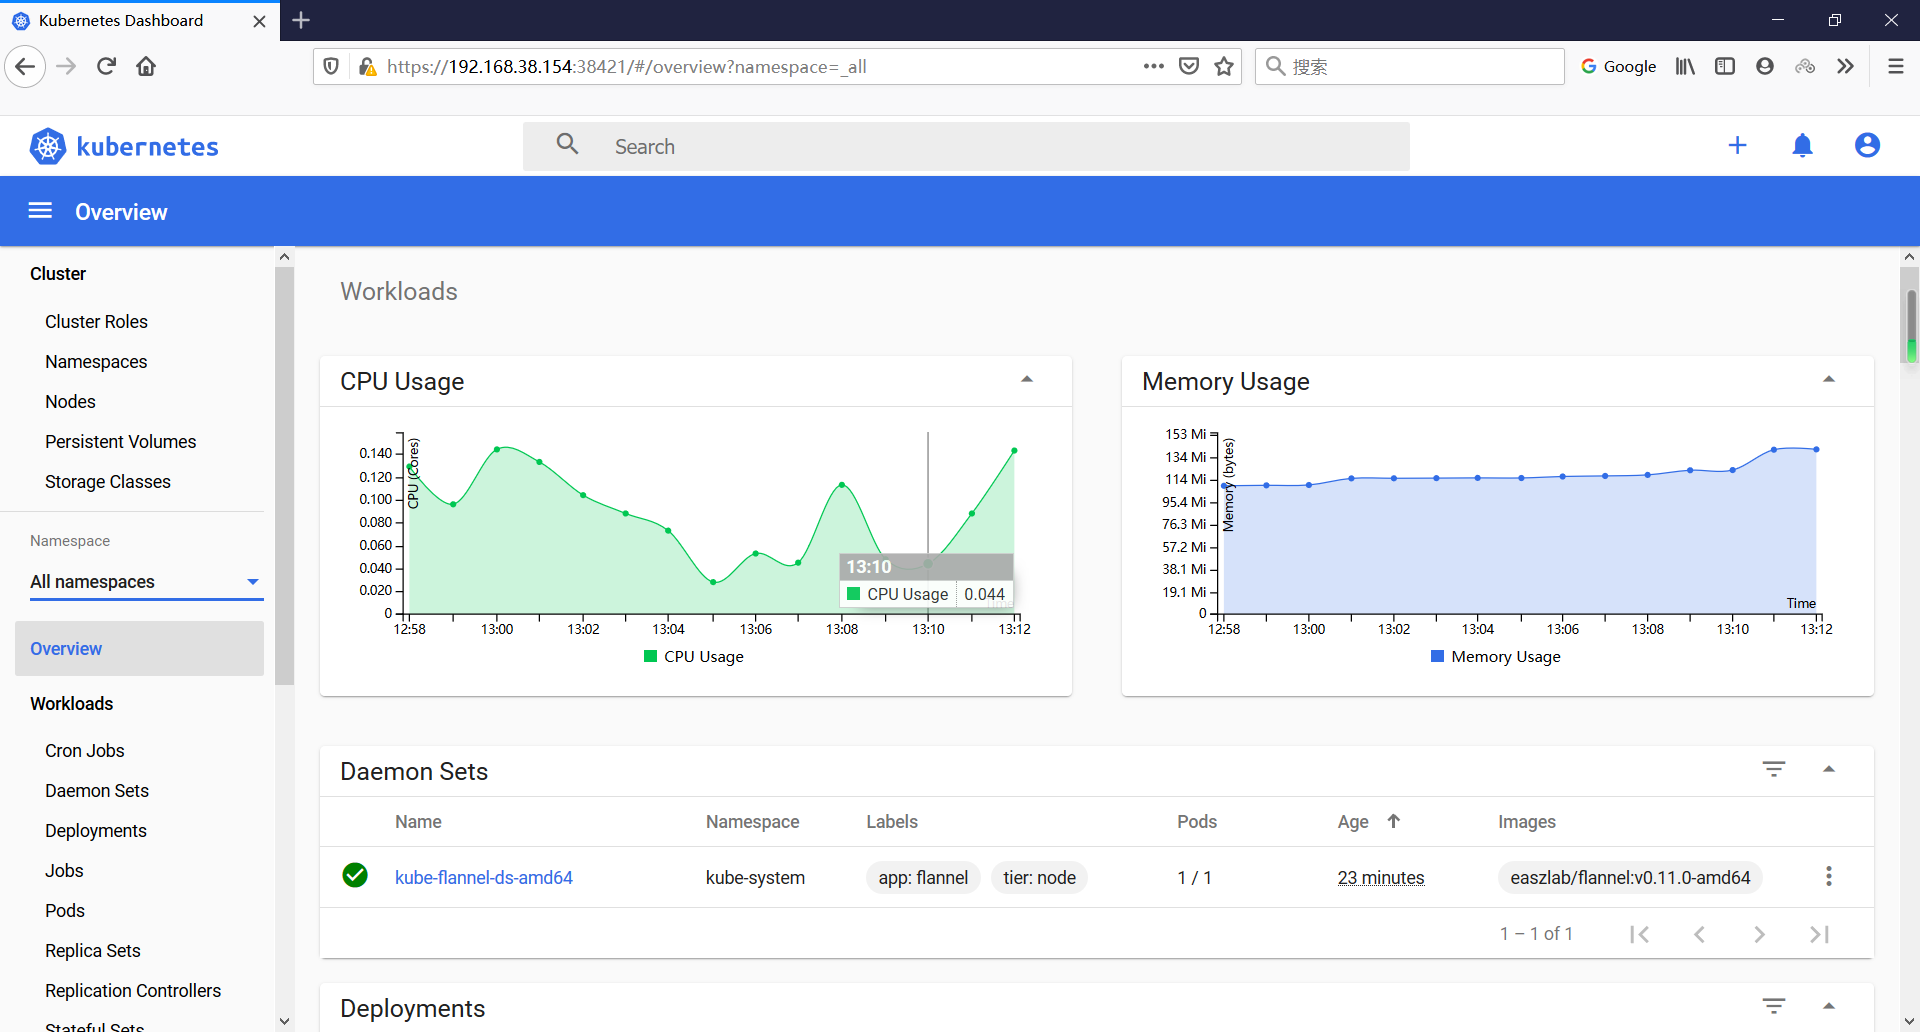
Task: Click the dashboard search magnifier icon
Action: pos(568,145)
